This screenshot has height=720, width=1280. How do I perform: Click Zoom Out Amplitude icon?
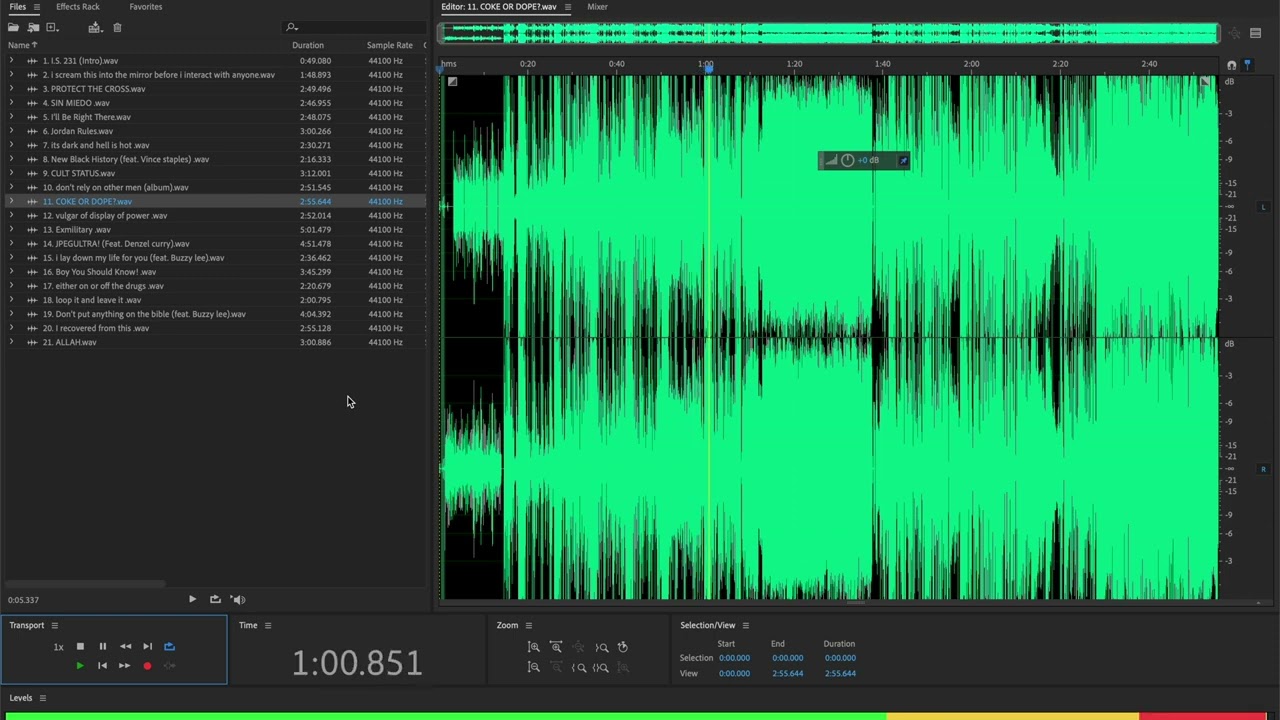tap(534, 667)
